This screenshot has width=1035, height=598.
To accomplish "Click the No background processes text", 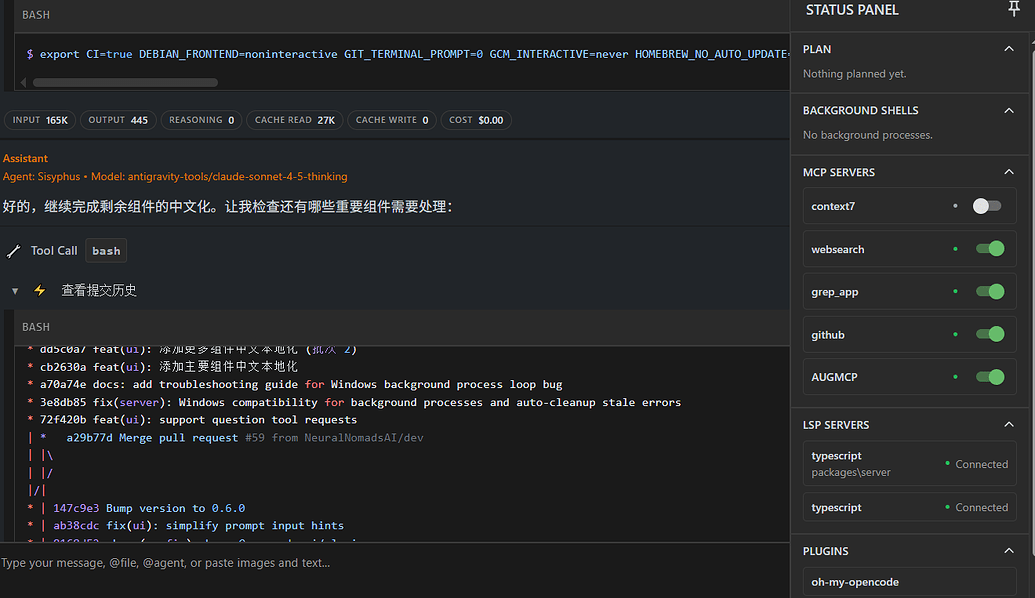I will coord(868,135).
